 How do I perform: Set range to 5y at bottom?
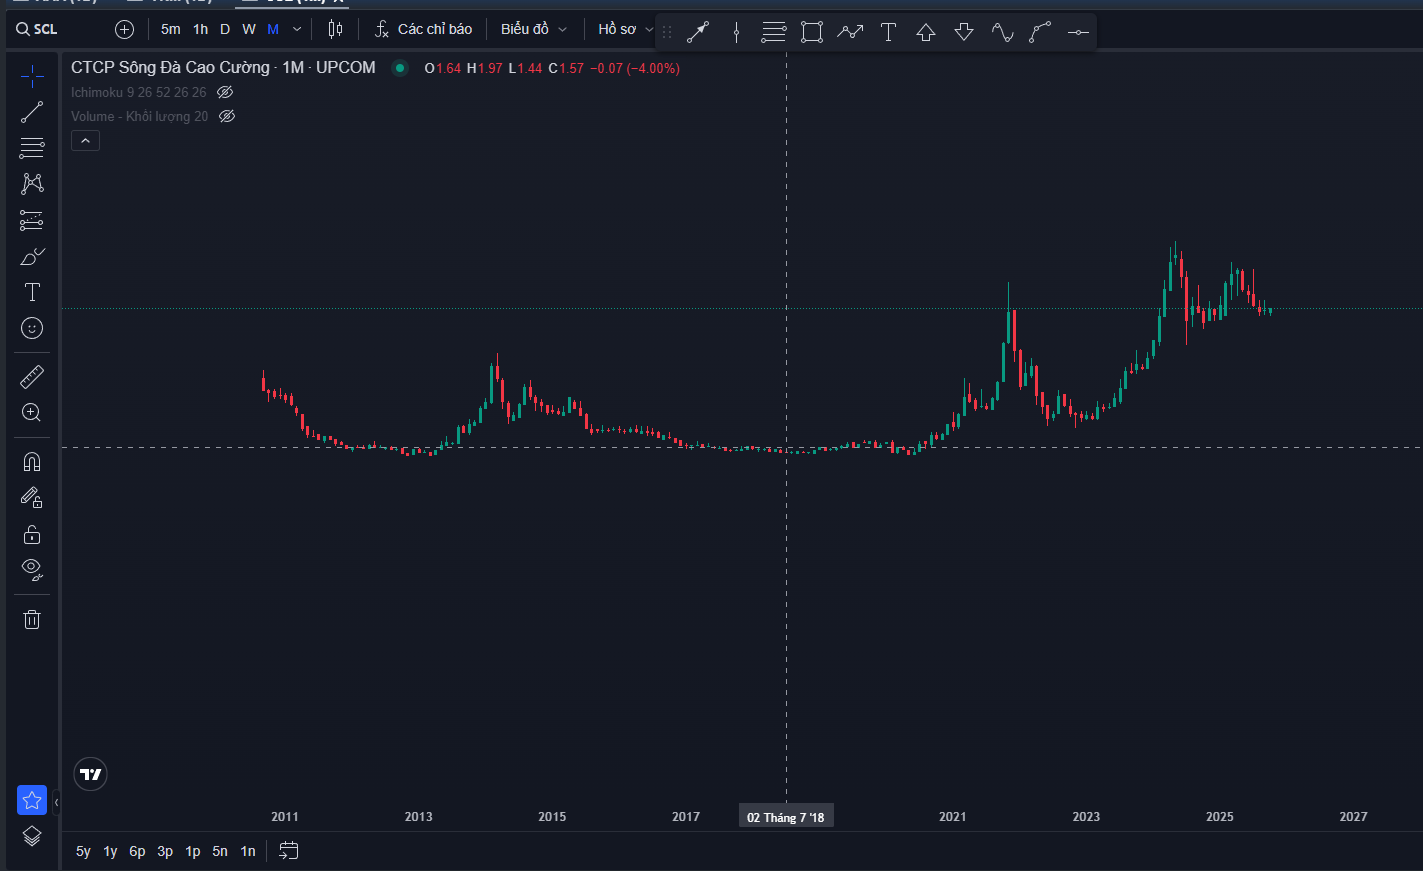[x=83, y=851]
